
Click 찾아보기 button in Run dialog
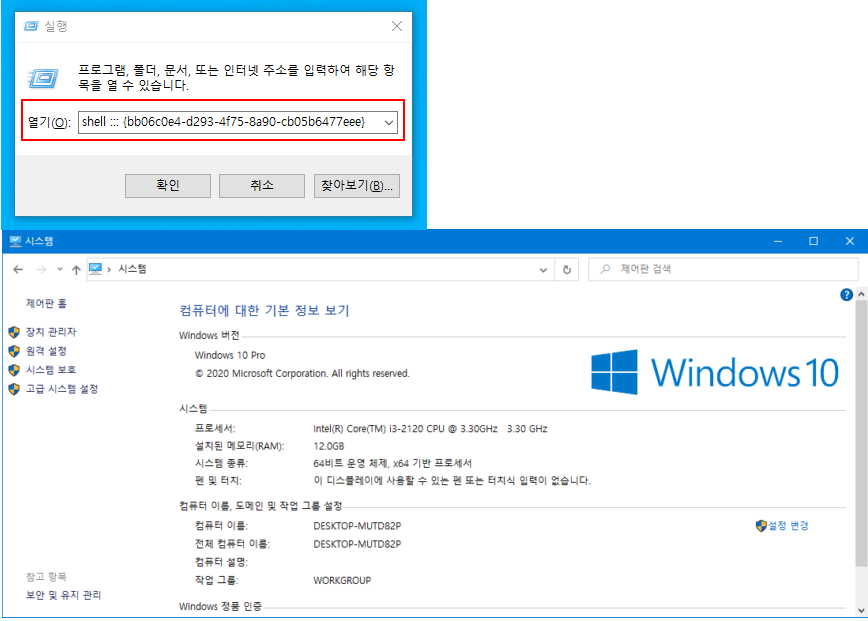pyautogui.click(x=356, y=185)
